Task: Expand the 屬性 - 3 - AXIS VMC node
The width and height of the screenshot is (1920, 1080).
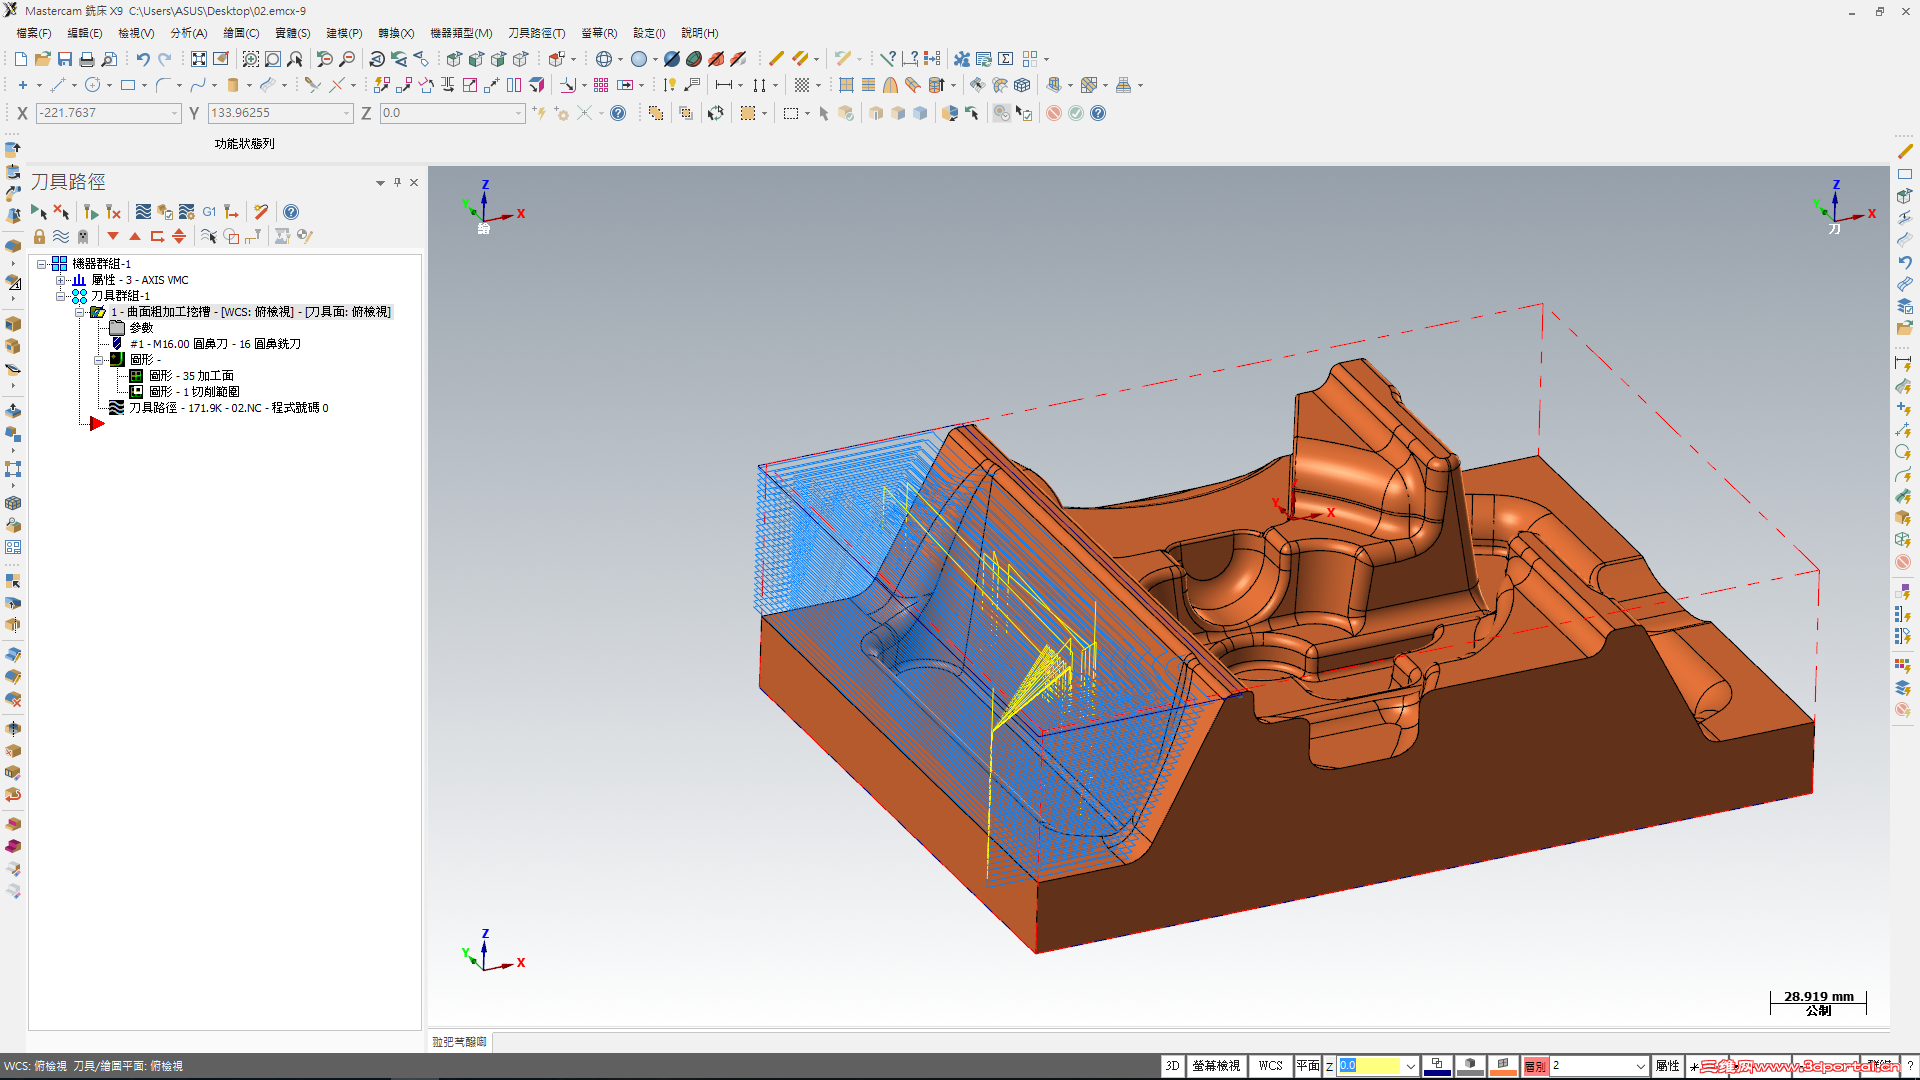Action: [x=61, y=280]
